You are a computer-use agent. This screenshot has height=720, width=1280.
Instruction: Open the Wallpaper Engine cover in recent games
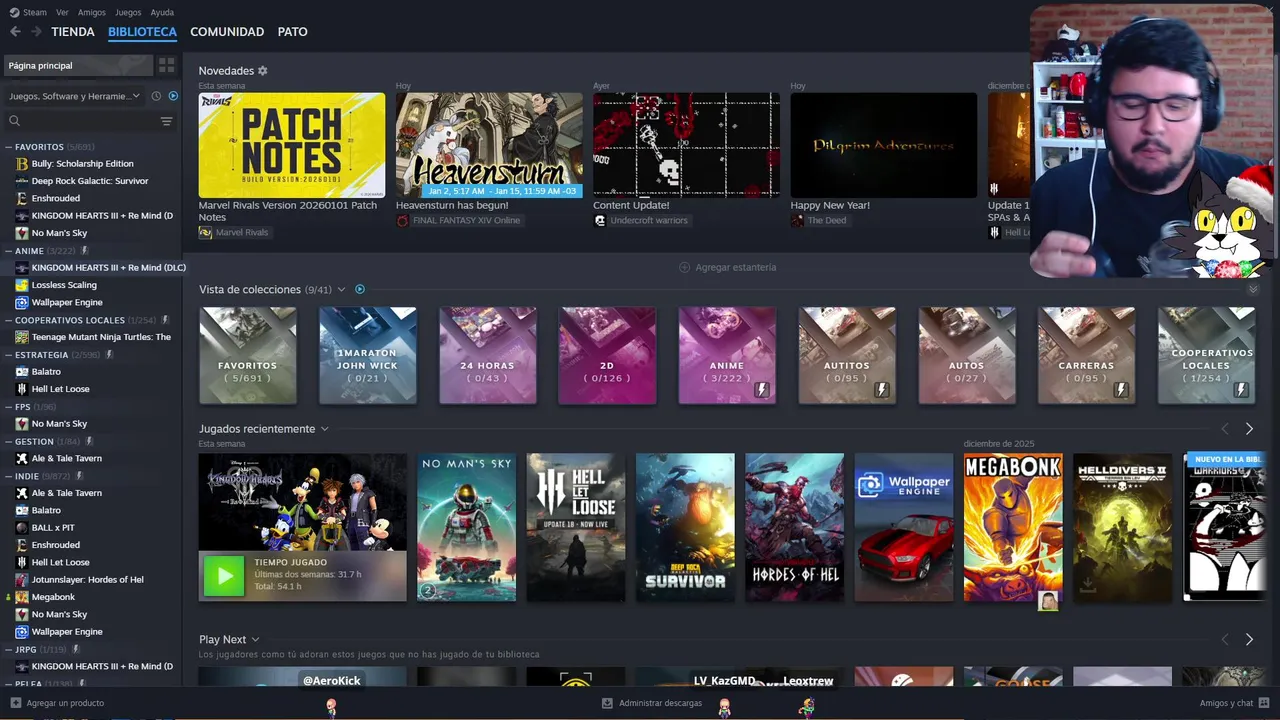pos(904,528)
